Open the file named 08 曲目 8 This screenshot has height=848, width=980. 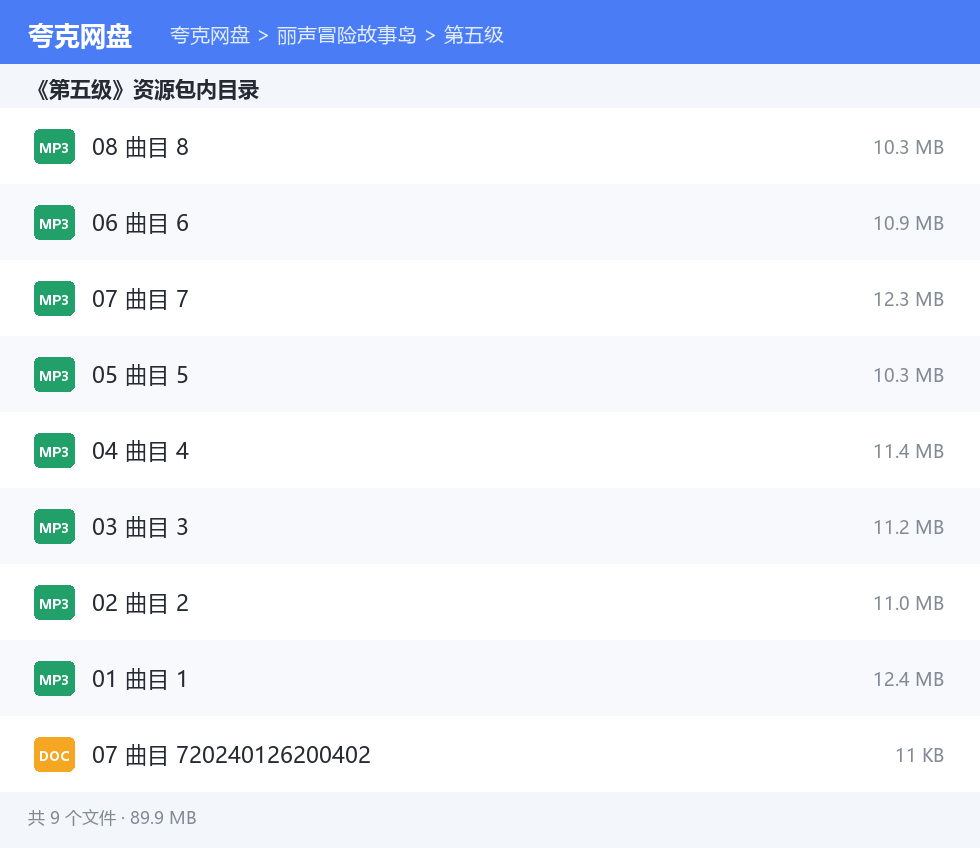click(140, 147)
